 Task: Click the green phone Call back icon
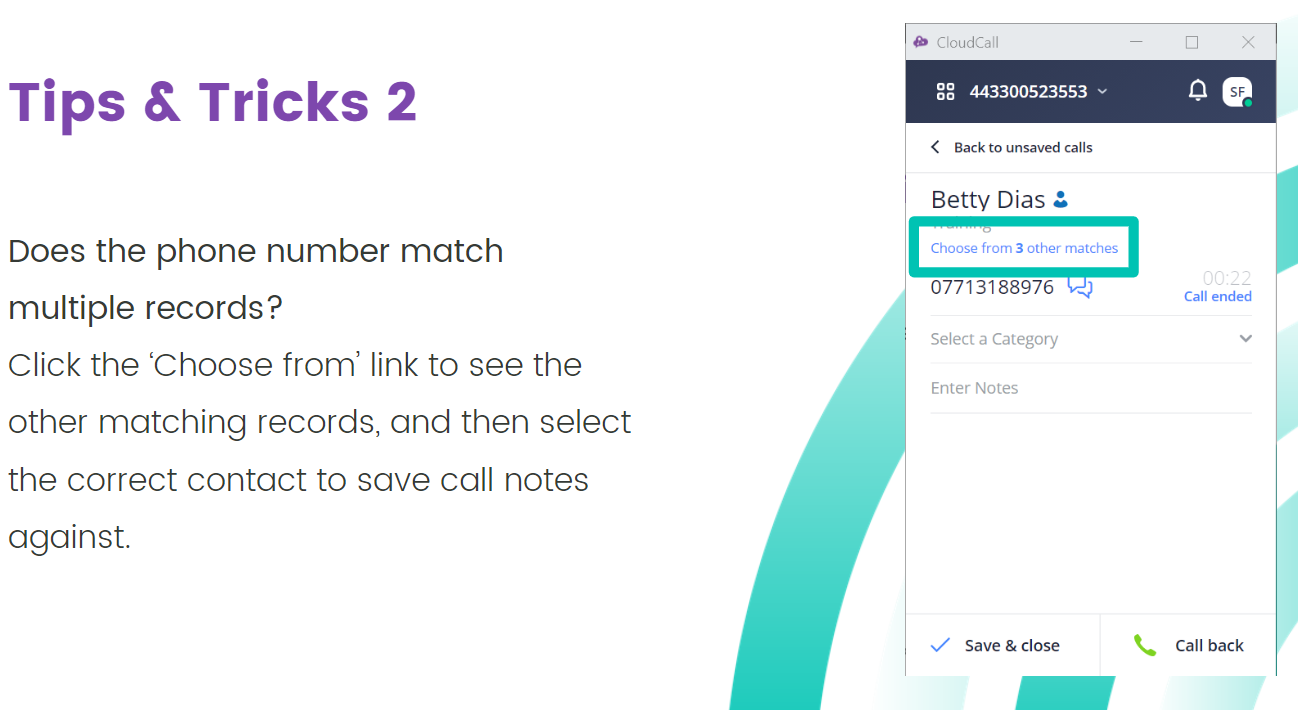pyautogui.click(x=1145, y=645)
